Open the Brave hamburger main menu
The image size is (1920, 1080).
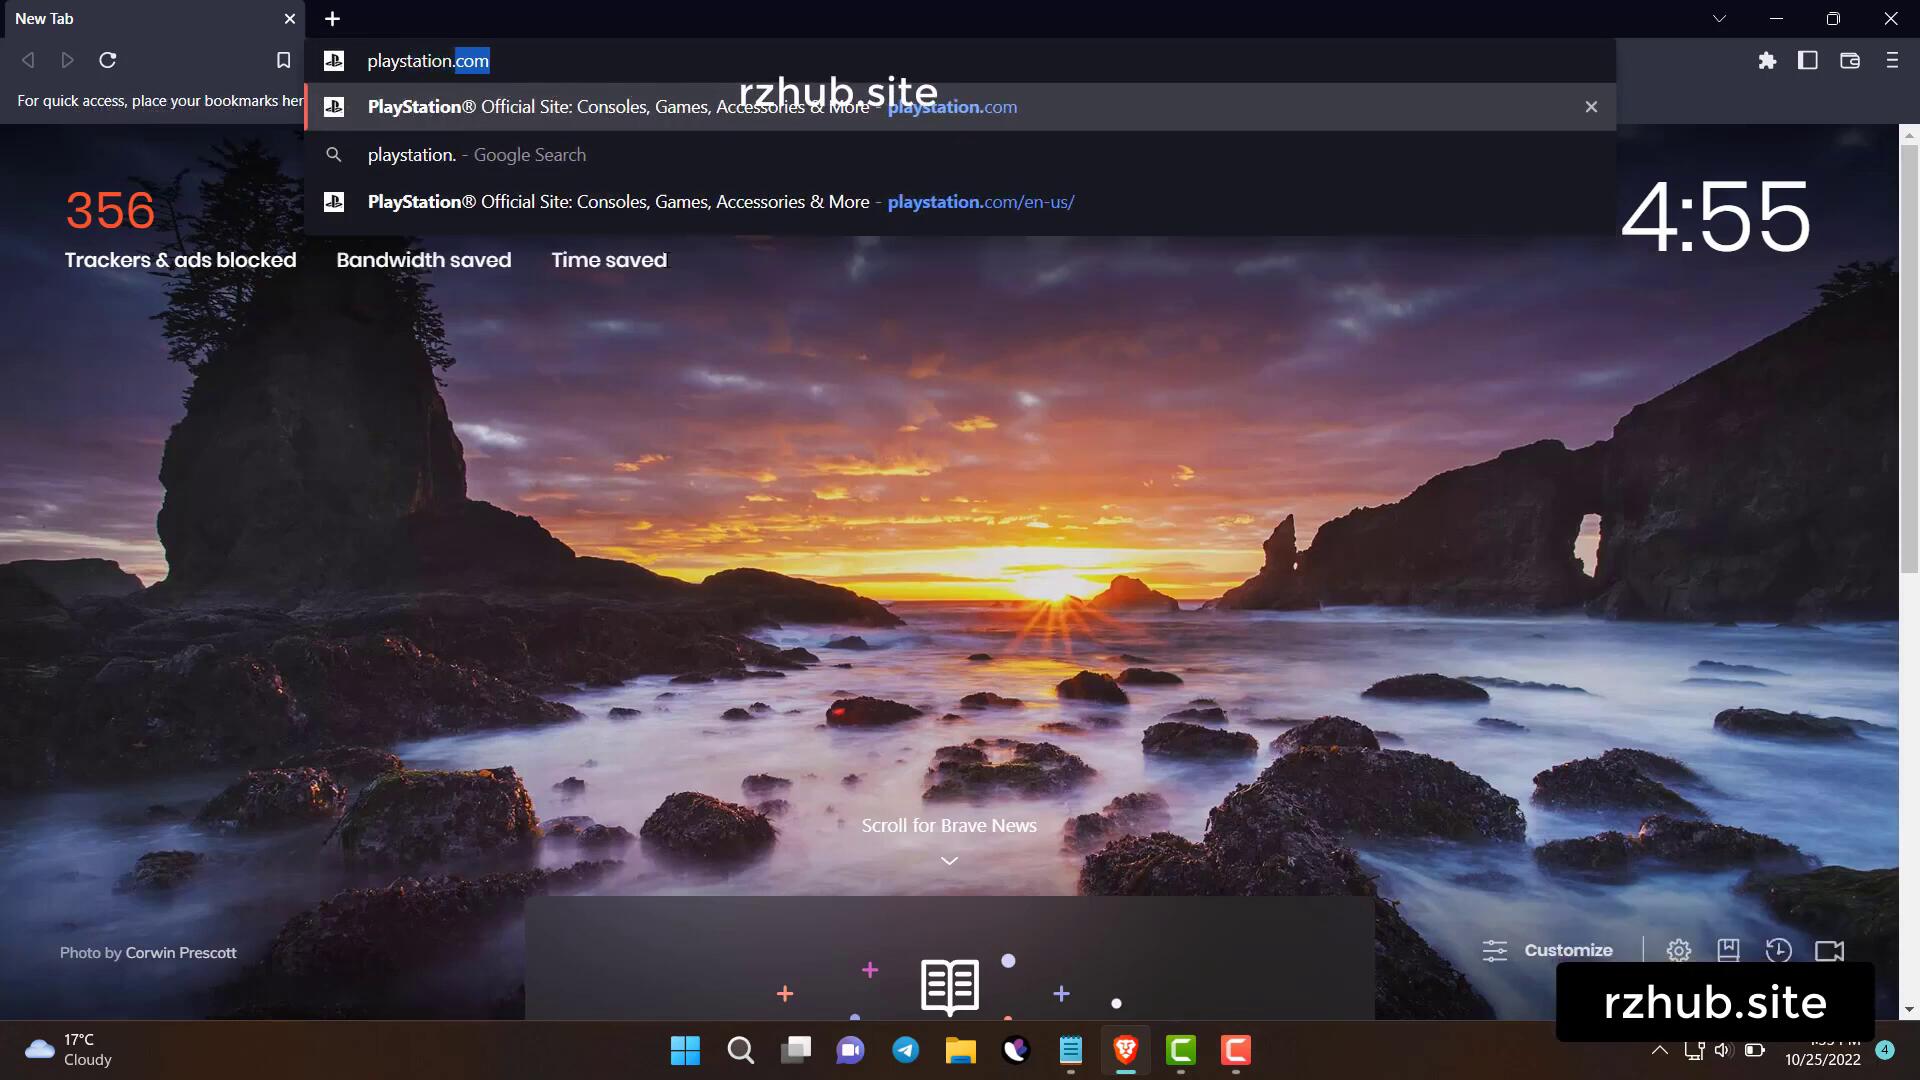[x=1891, y=61]
